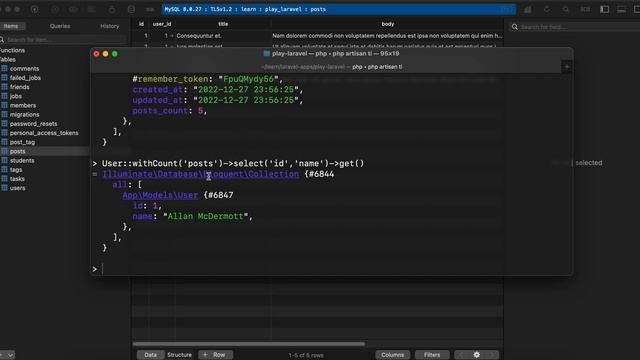Select the password_resets table
This screenshot has width=640, height=360.
click(x=33, y=124)
